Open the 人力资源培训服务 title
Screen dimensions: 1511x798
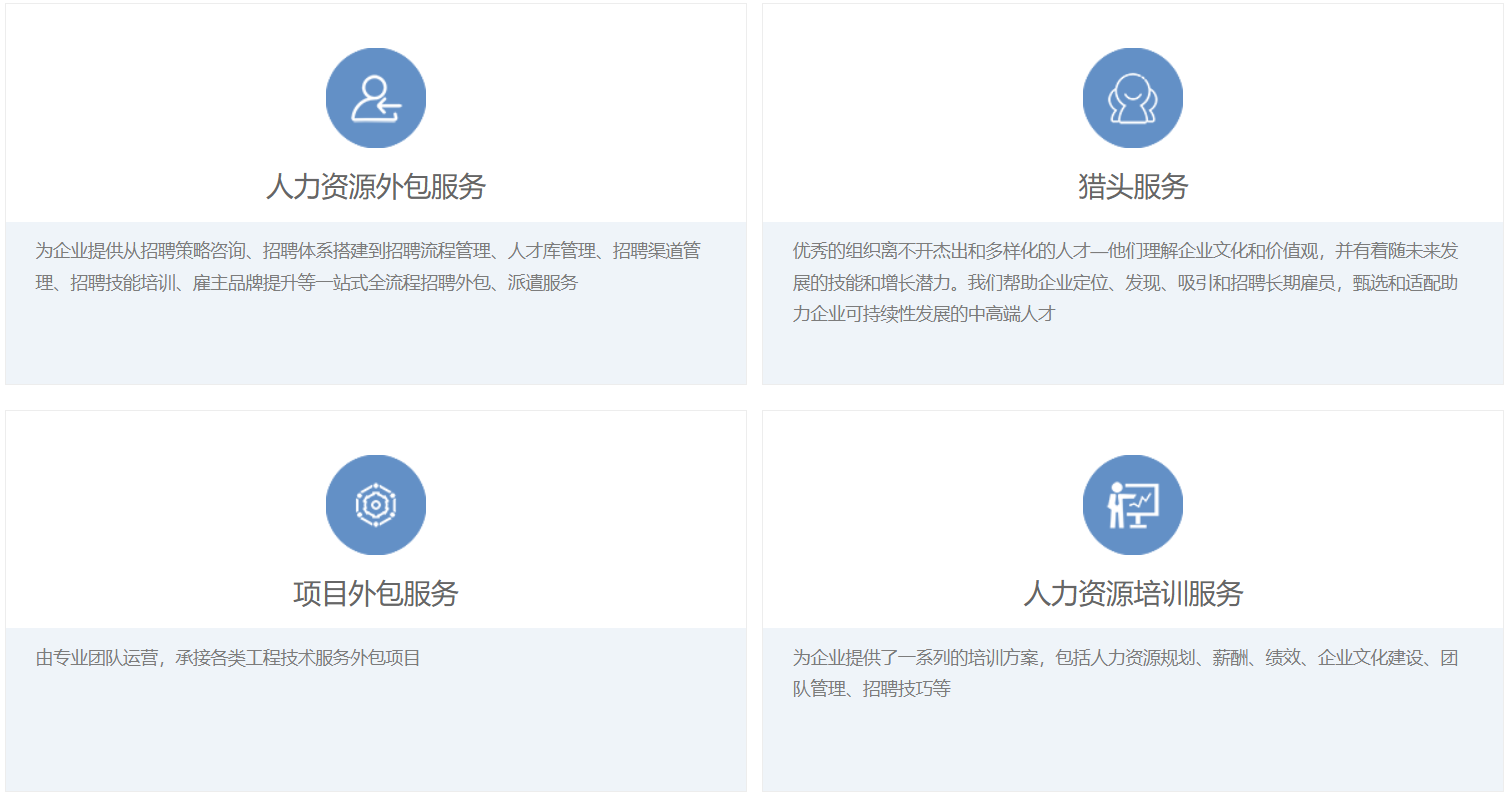click(x=1132, y=594)
